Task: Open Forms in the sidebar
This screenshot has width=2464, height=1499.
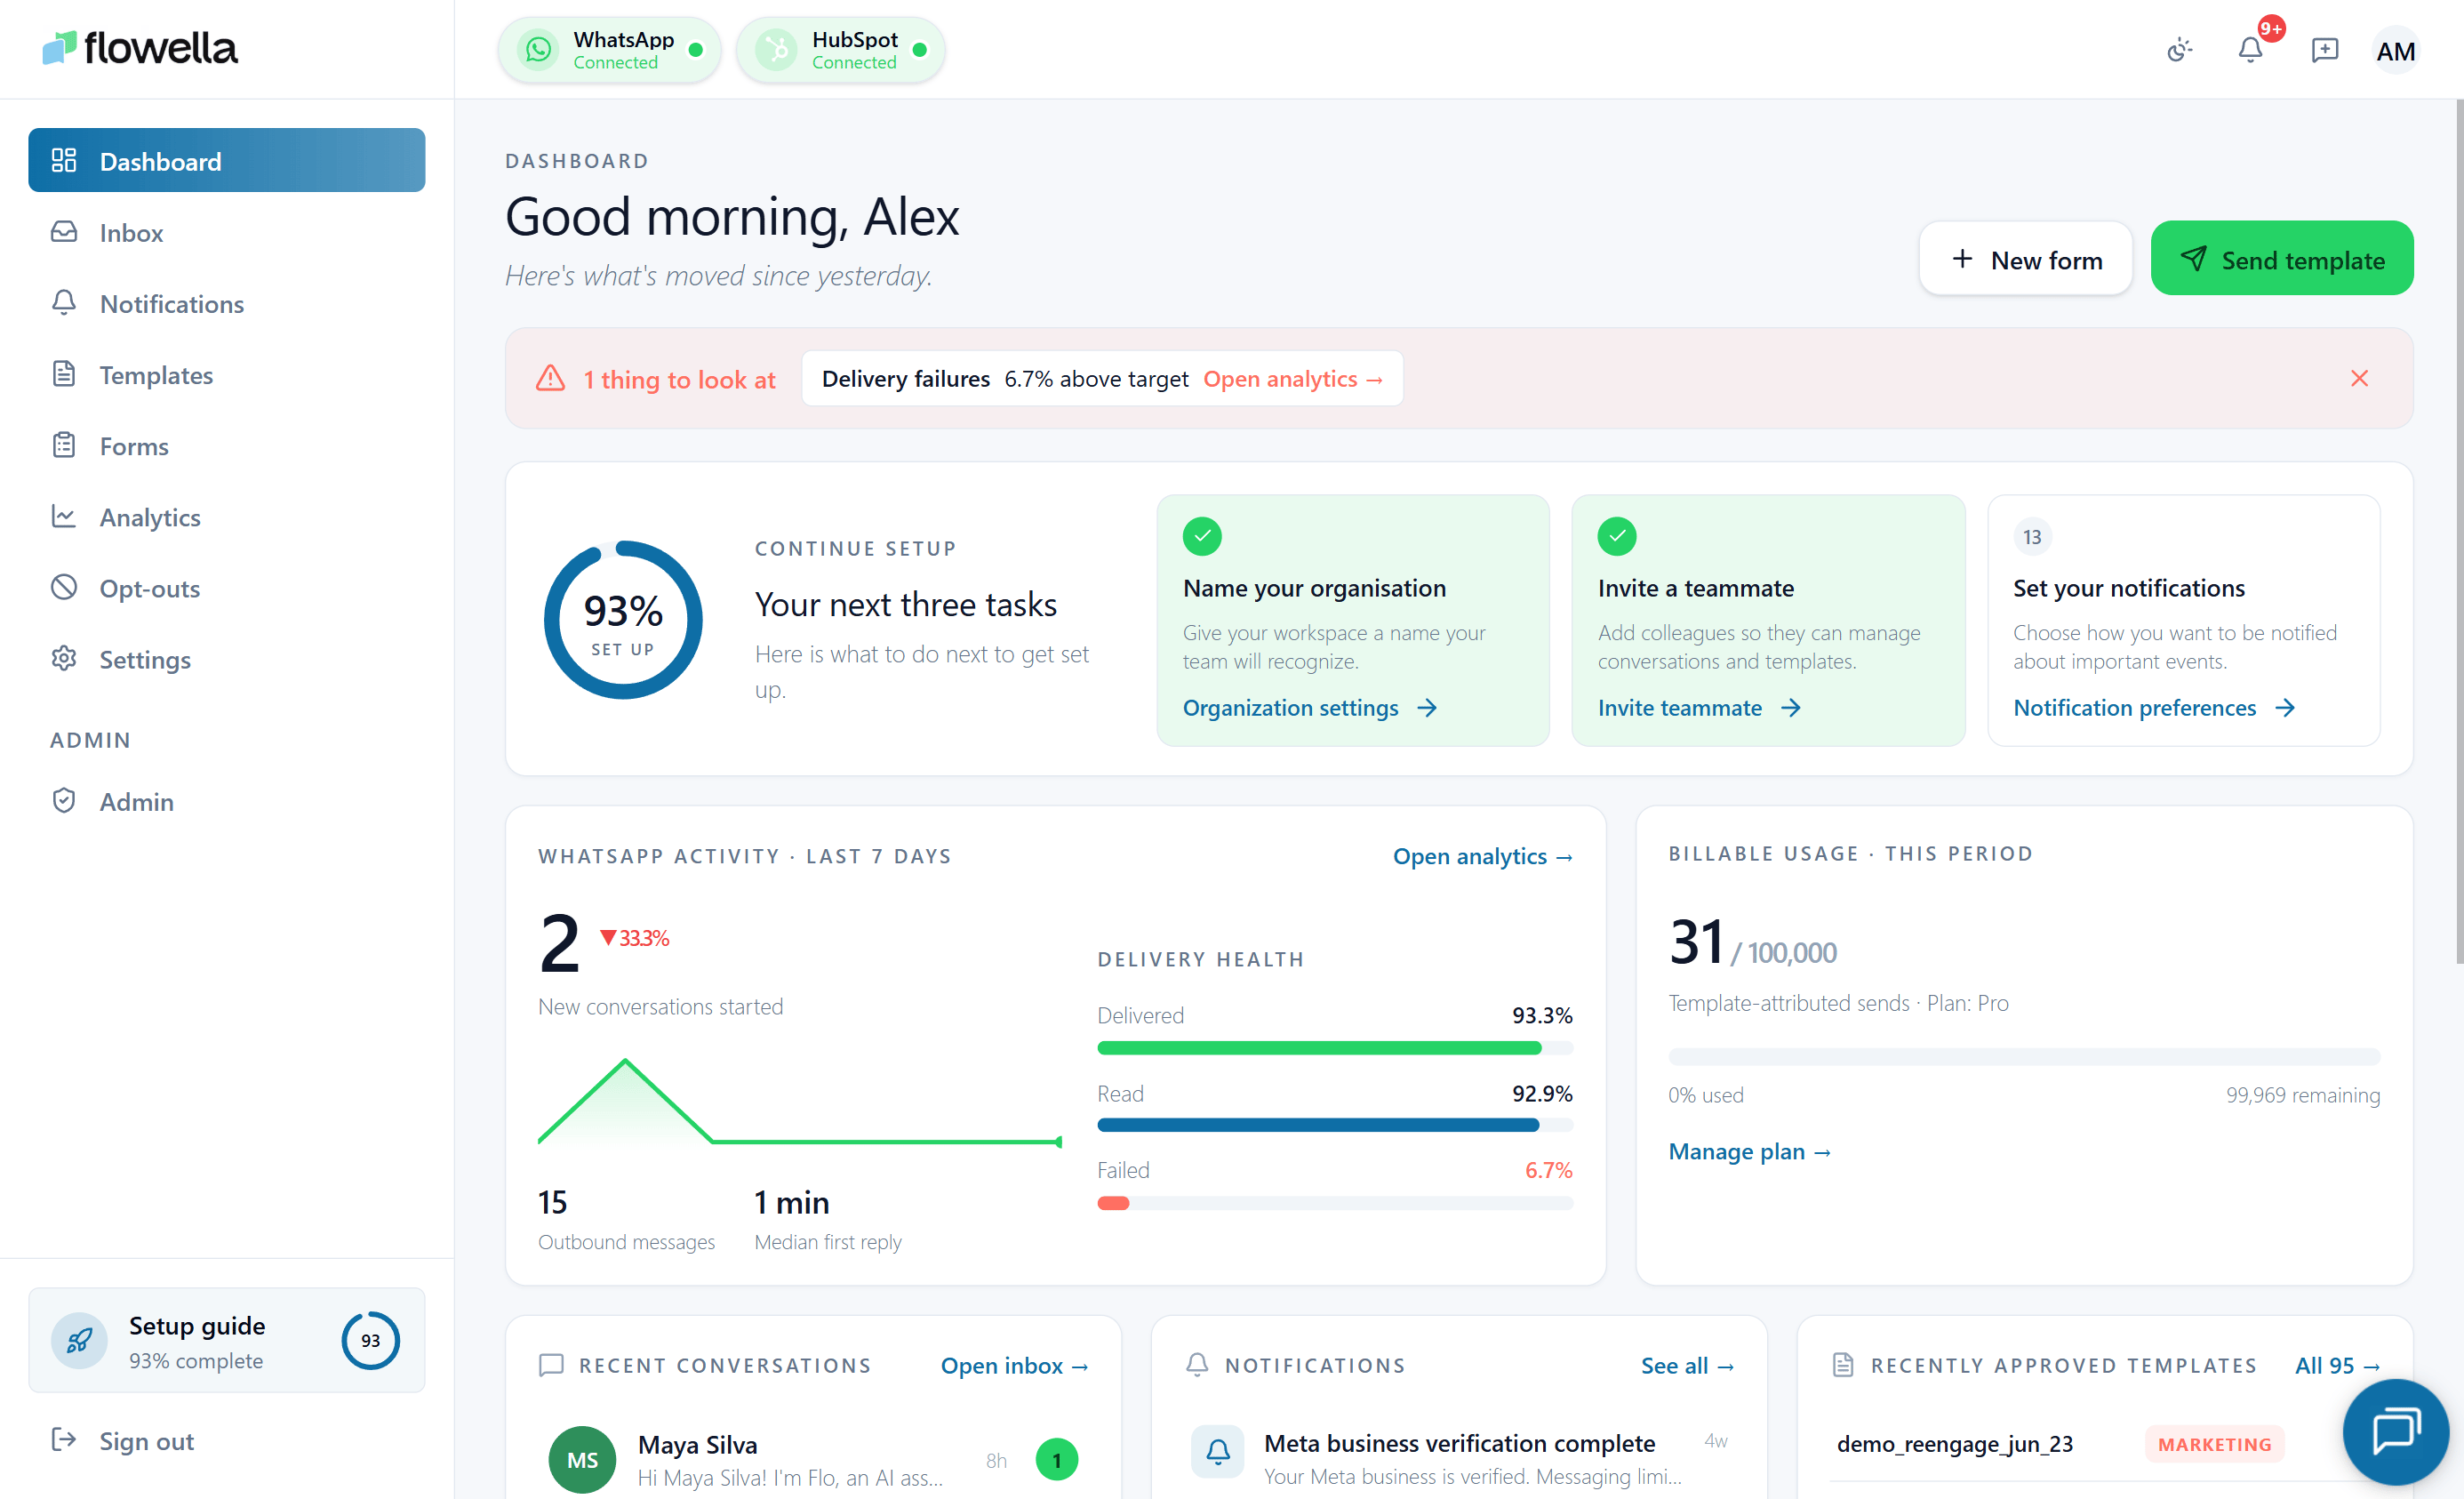Action: [x=226, y=446]
